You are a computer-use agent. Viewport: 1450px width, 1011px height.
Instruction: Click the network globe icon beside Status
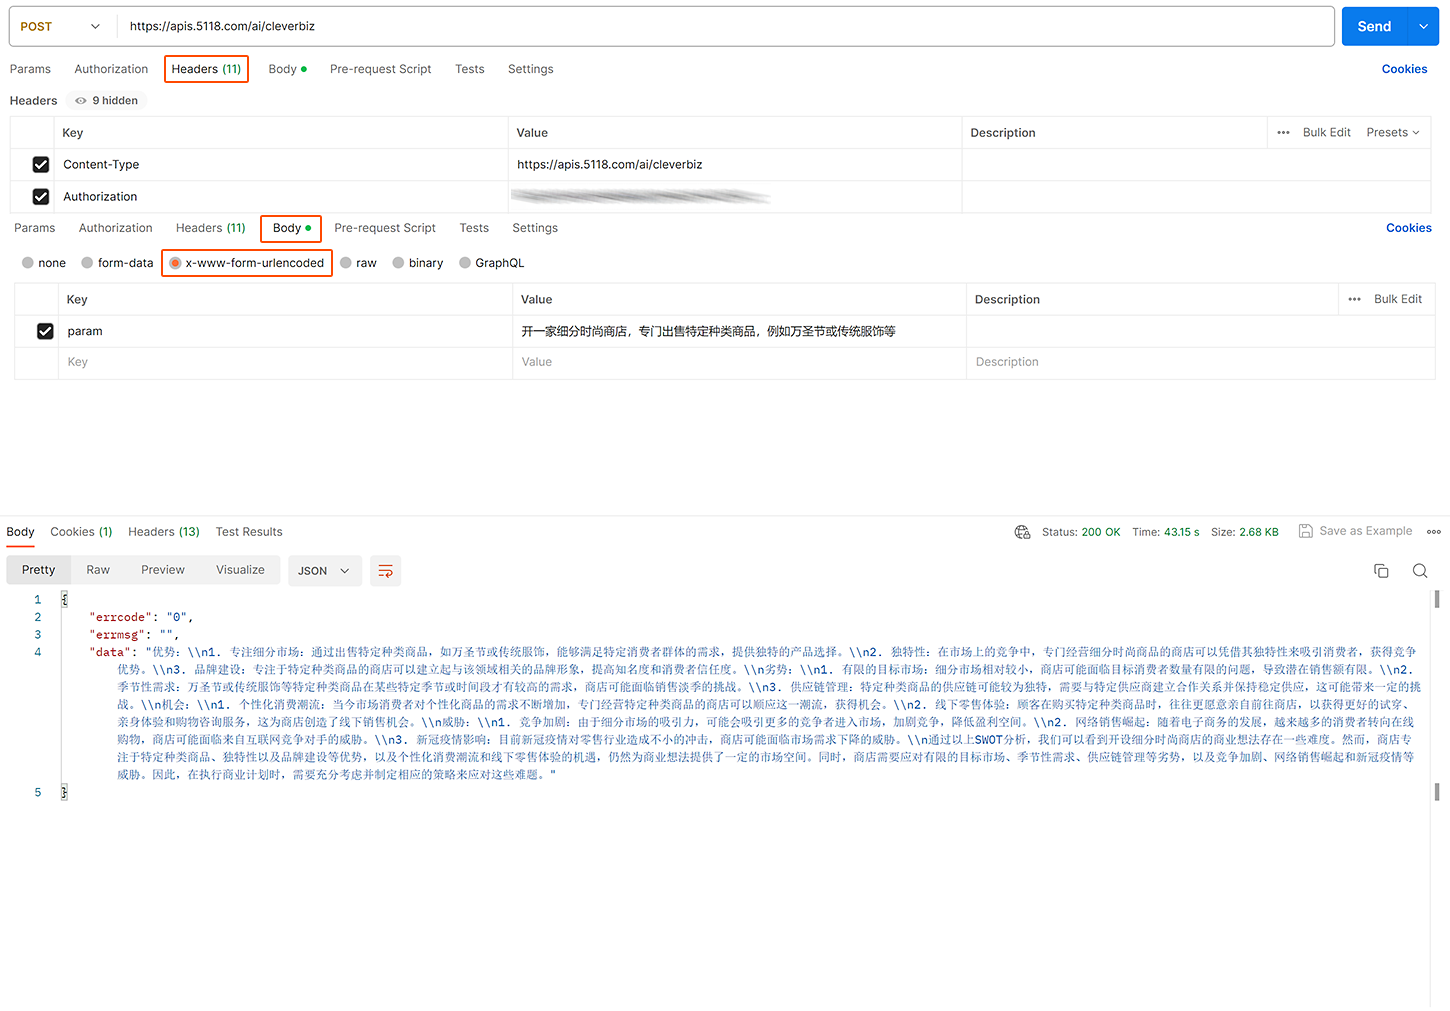point(1022,532)
